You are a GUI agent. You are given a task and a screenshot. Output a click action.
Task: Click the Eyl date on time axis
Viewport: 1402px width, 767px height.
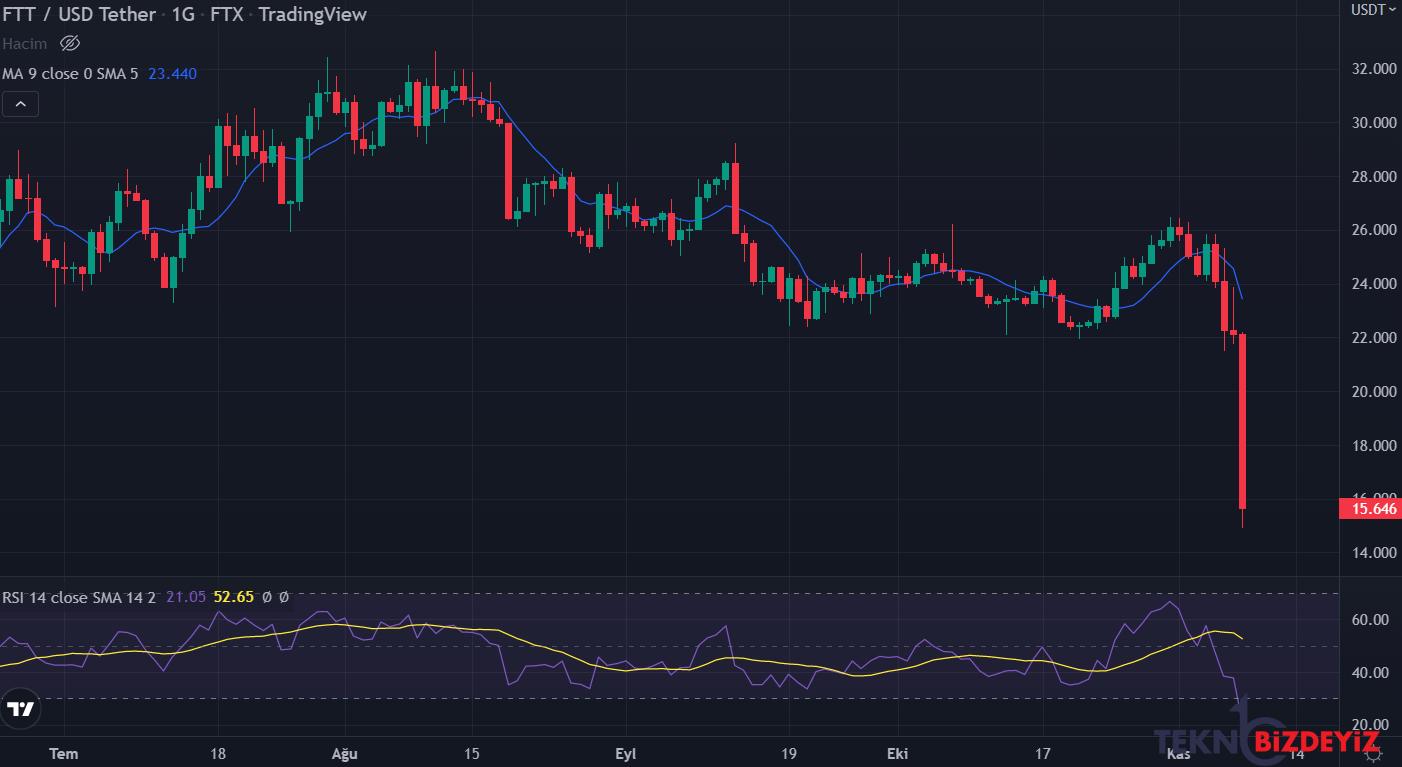(626, 754)
